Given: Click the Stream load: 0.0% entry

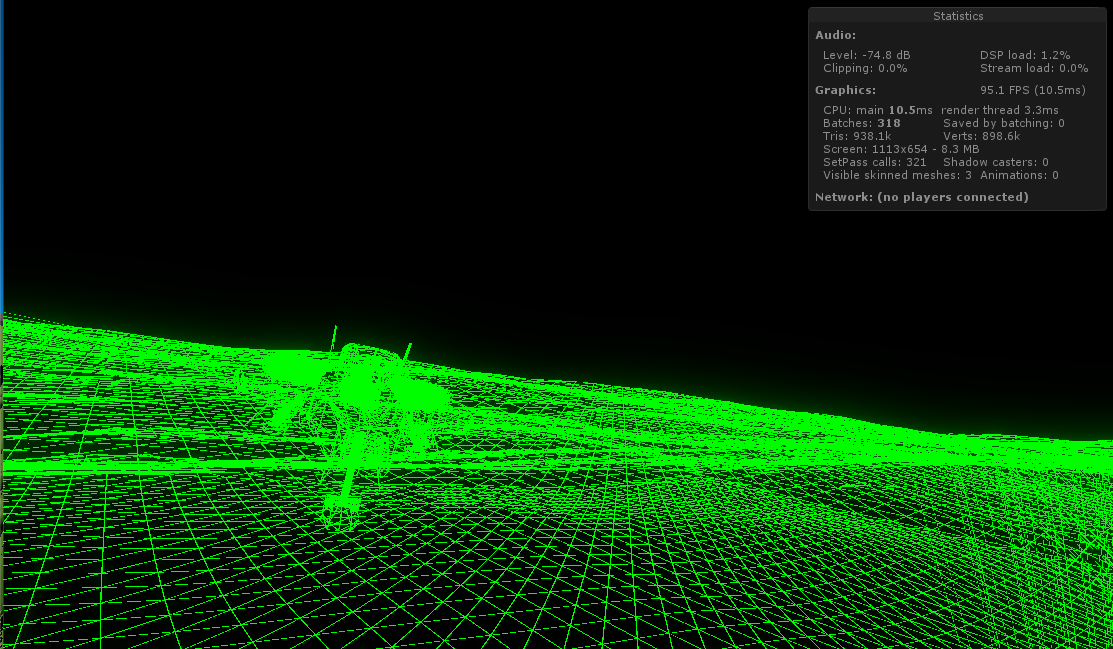Looking at the screenshot, I should click(x=1034, y=68).
